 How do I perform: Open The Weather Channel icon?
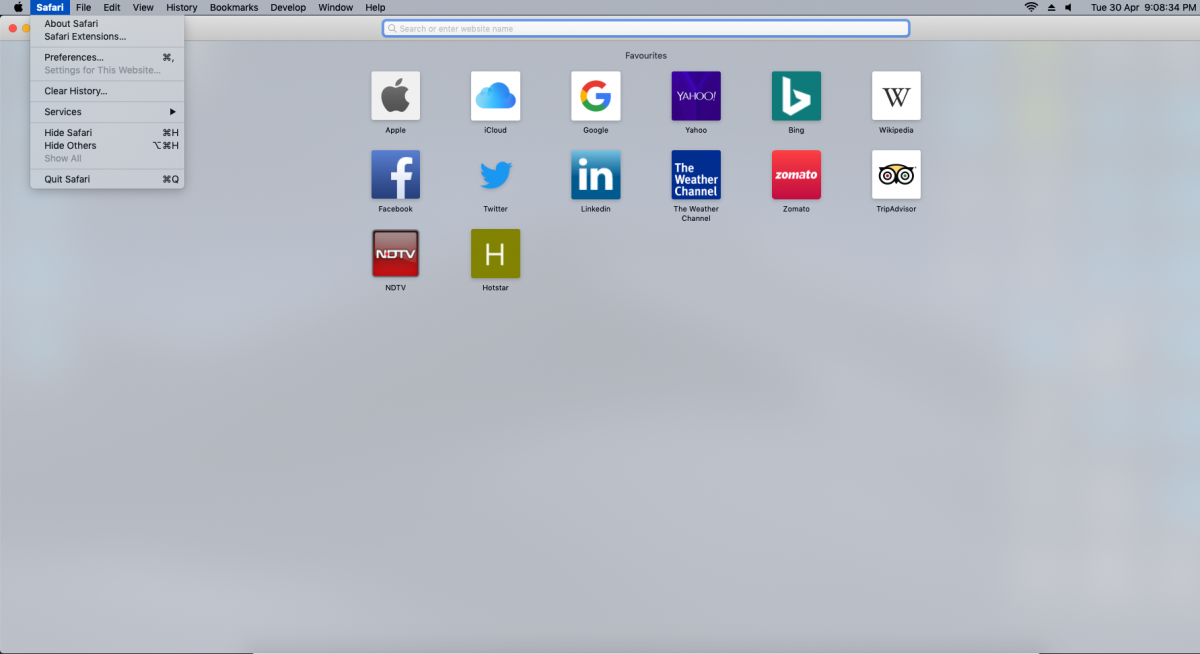point(696,175)
